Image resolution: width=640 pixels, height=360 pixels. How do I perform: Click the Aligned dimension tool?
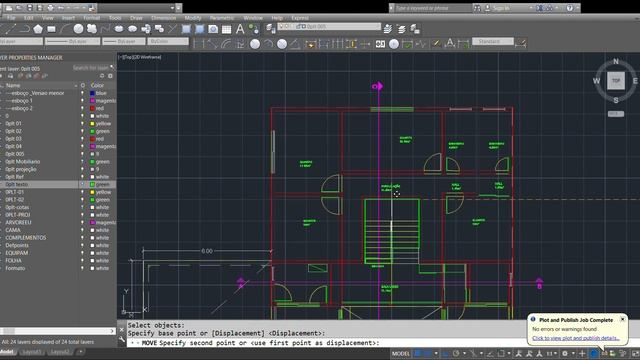[x=212, y=44]
